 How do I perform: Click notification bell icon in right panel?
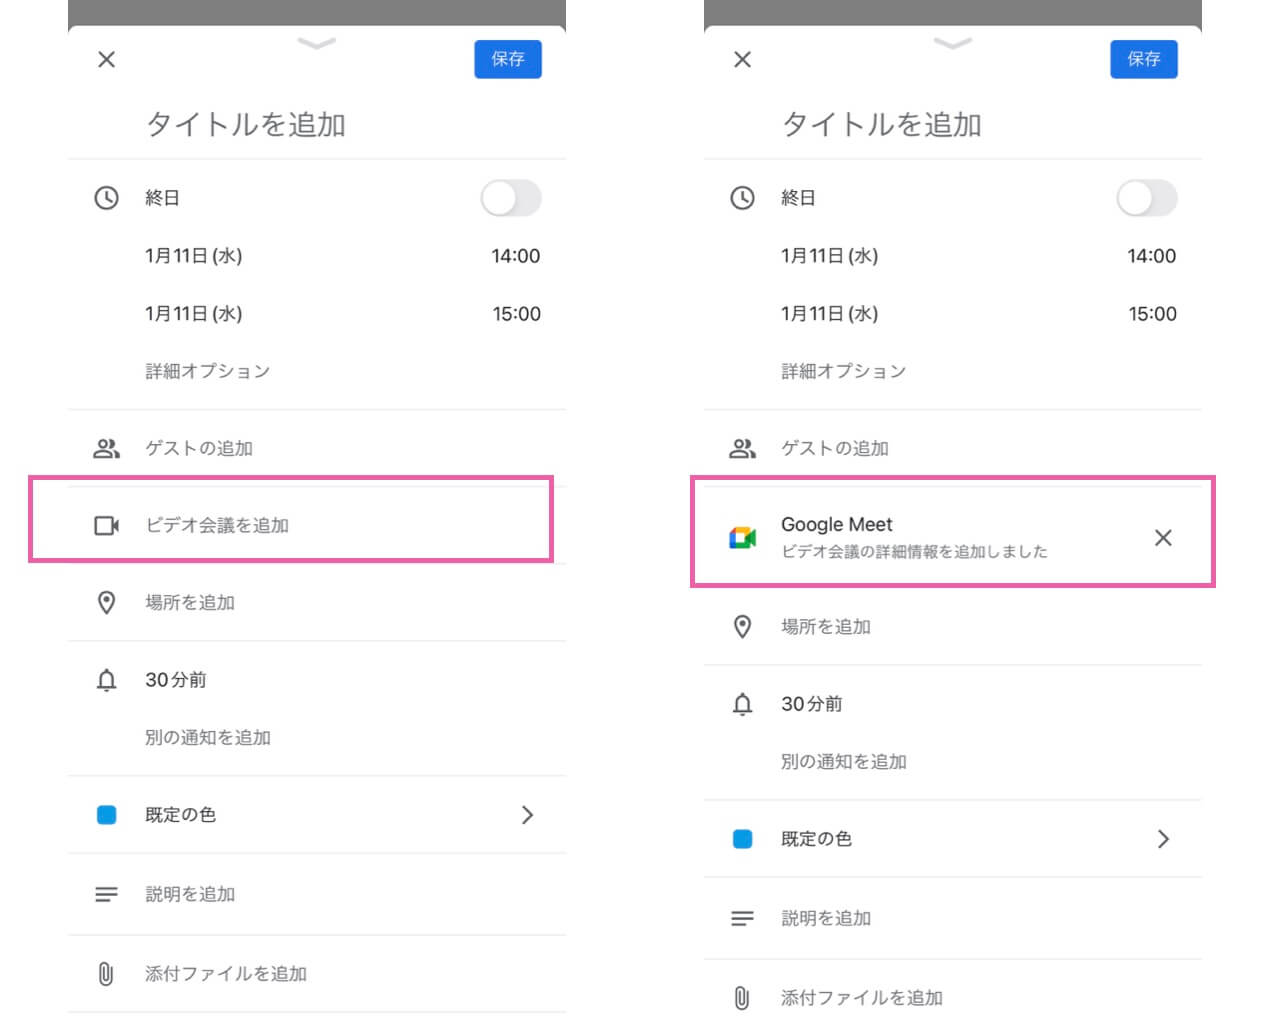tap(742, 704)
